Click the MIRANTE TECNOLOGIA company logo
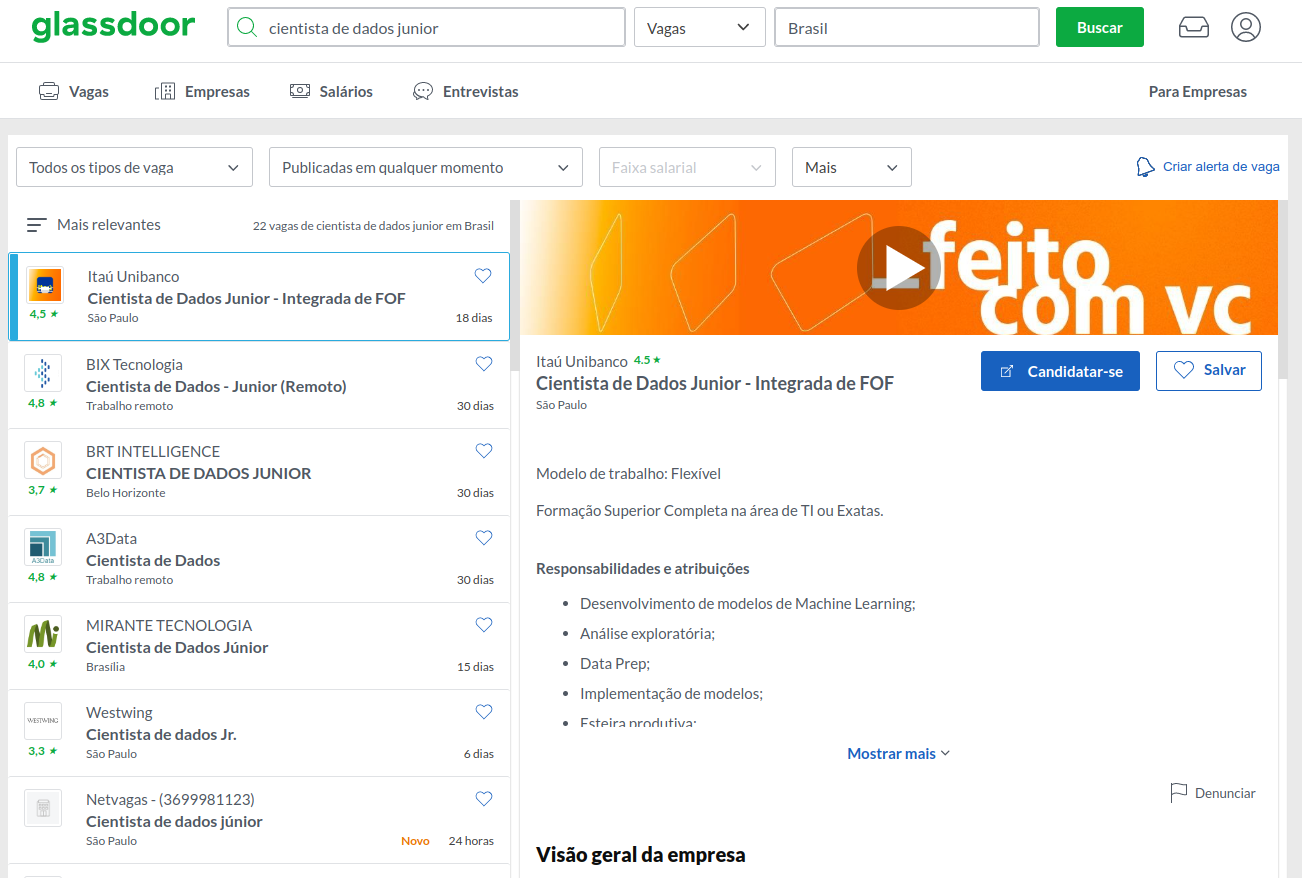Viewport: 1302px width, 878px height. pos(43,634)
